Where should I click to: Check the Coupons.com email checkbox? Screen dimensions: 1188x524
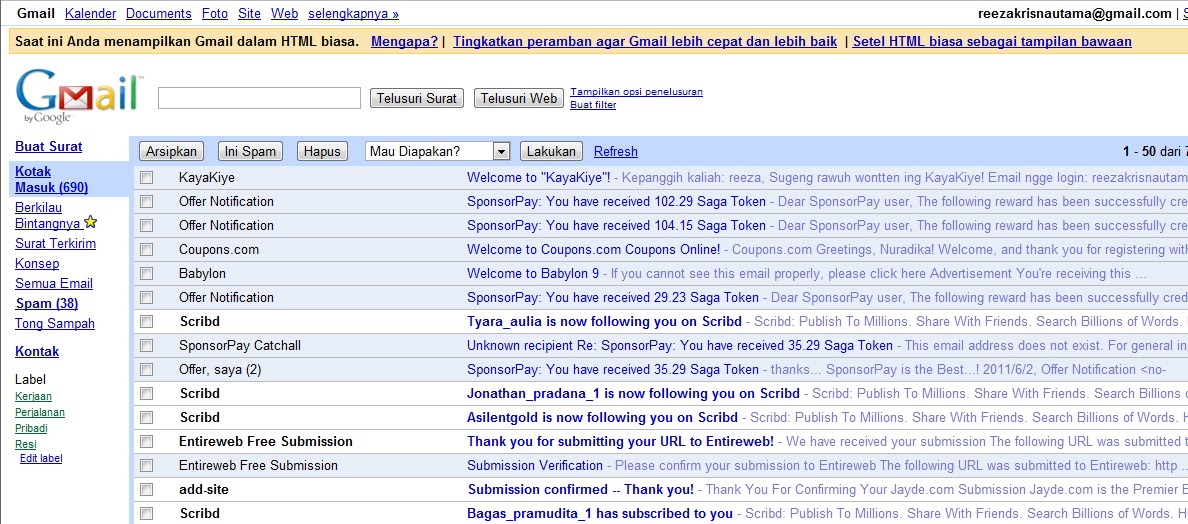tap(146, 250)
